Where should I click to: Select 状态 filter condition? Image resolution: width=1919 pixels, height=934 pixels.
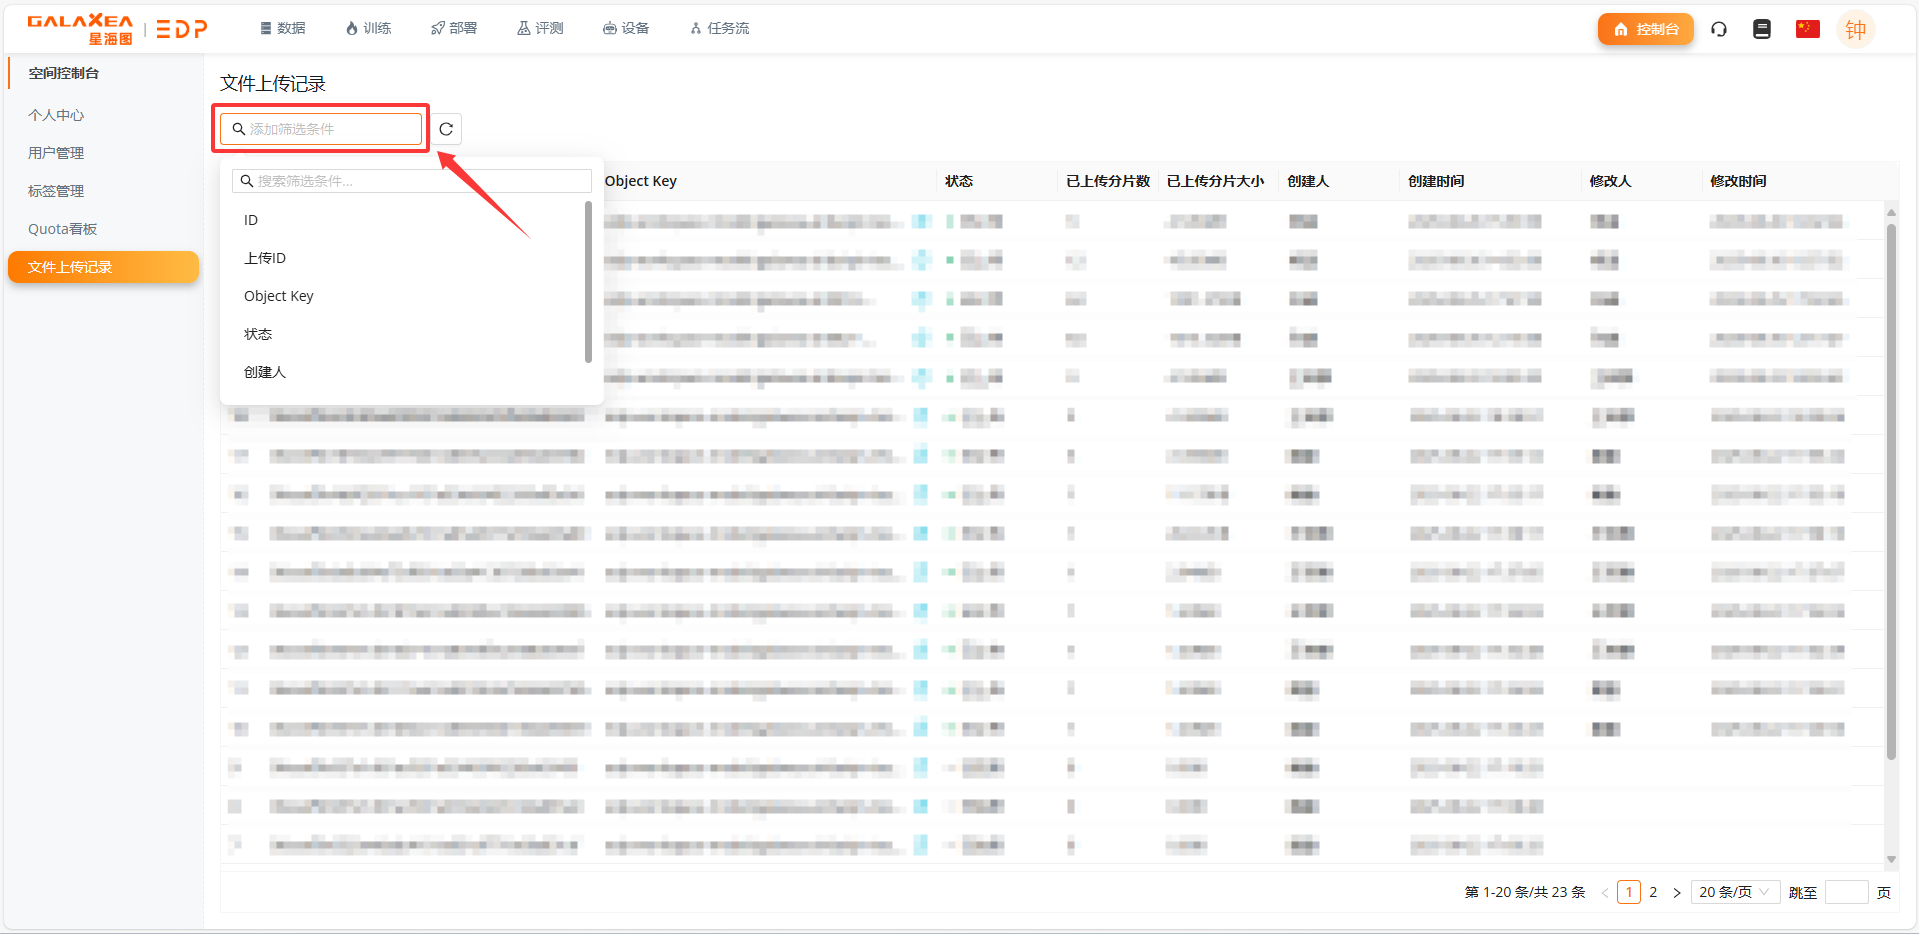point(258,334)
